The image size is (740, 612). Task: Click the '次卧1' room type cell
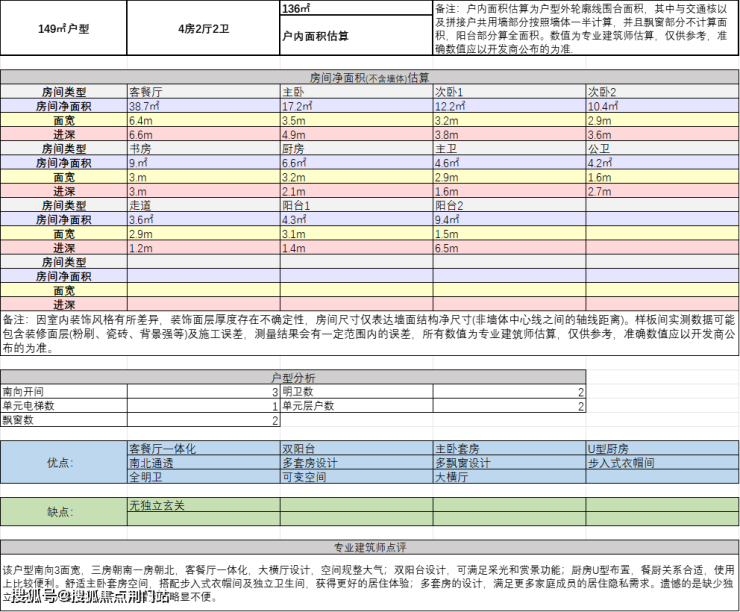click(510, 92)
